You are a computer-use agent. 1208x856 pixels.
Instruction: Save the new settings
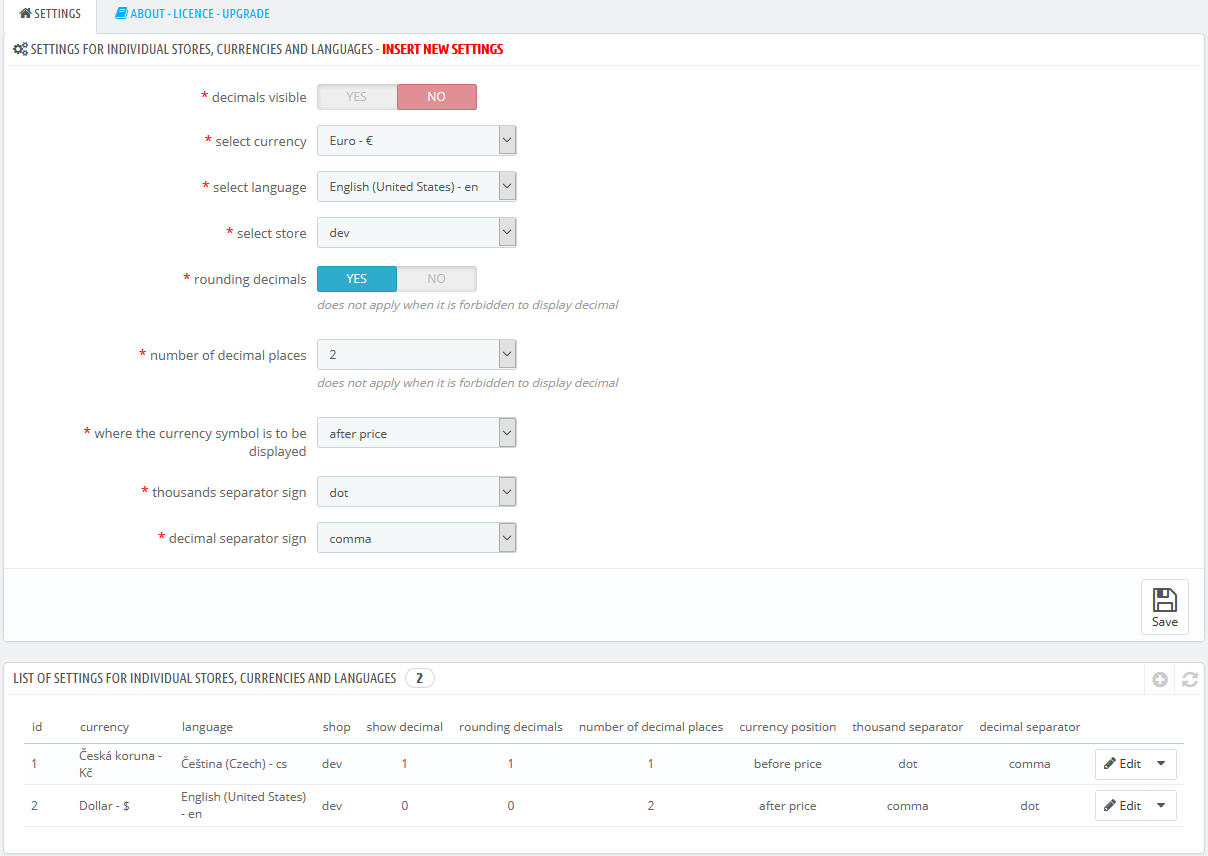point(1165,607)
